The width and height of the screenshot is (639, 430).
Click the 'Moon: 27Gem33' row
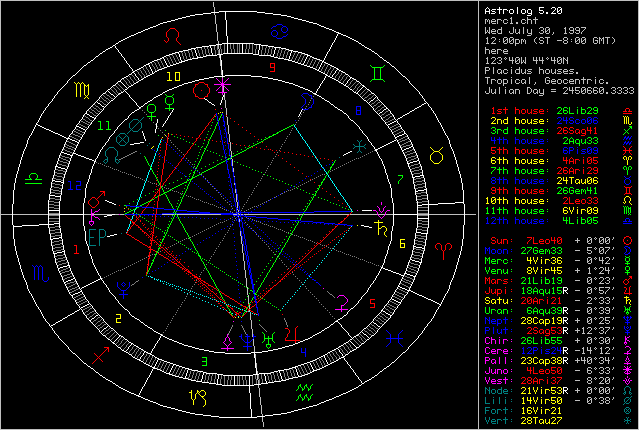point(558,251)
